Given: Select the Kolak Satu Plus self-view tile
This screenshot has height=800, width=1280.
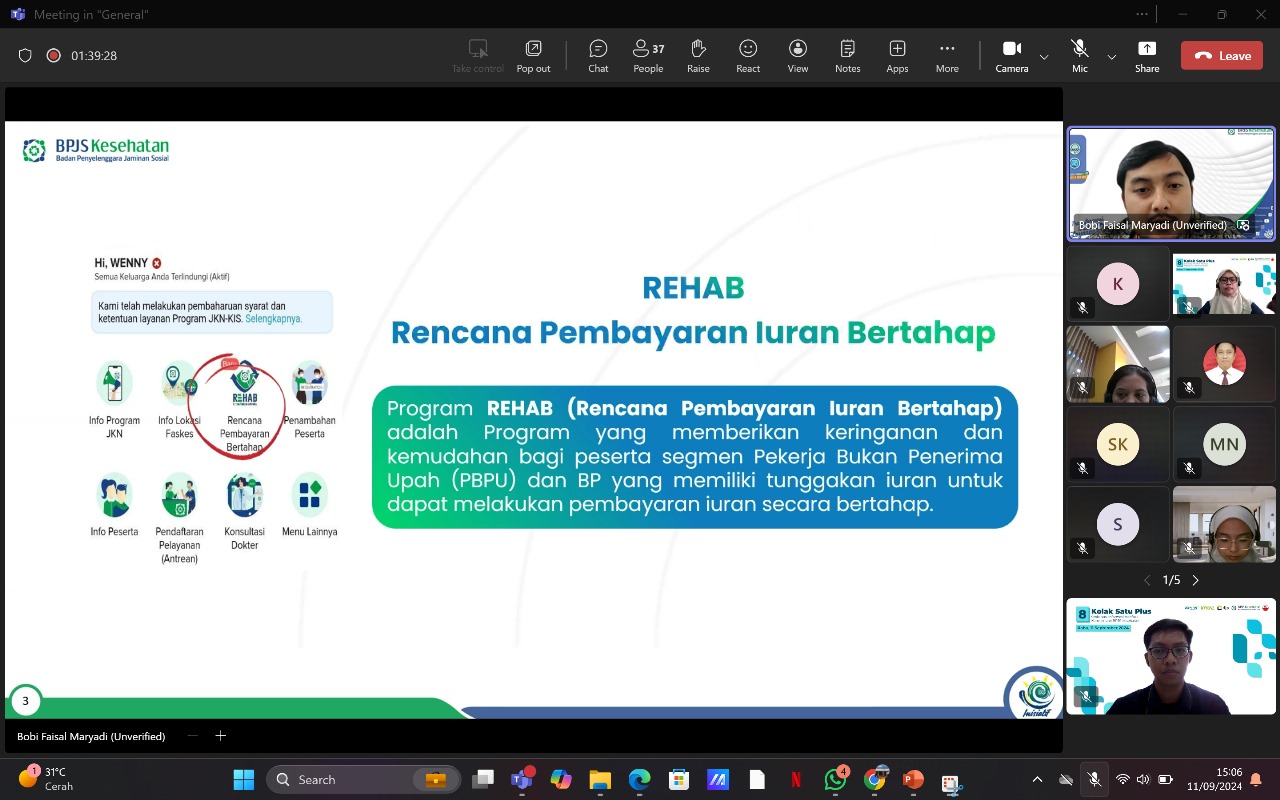Looking at the screenshot, I should tap(1171, 656).
